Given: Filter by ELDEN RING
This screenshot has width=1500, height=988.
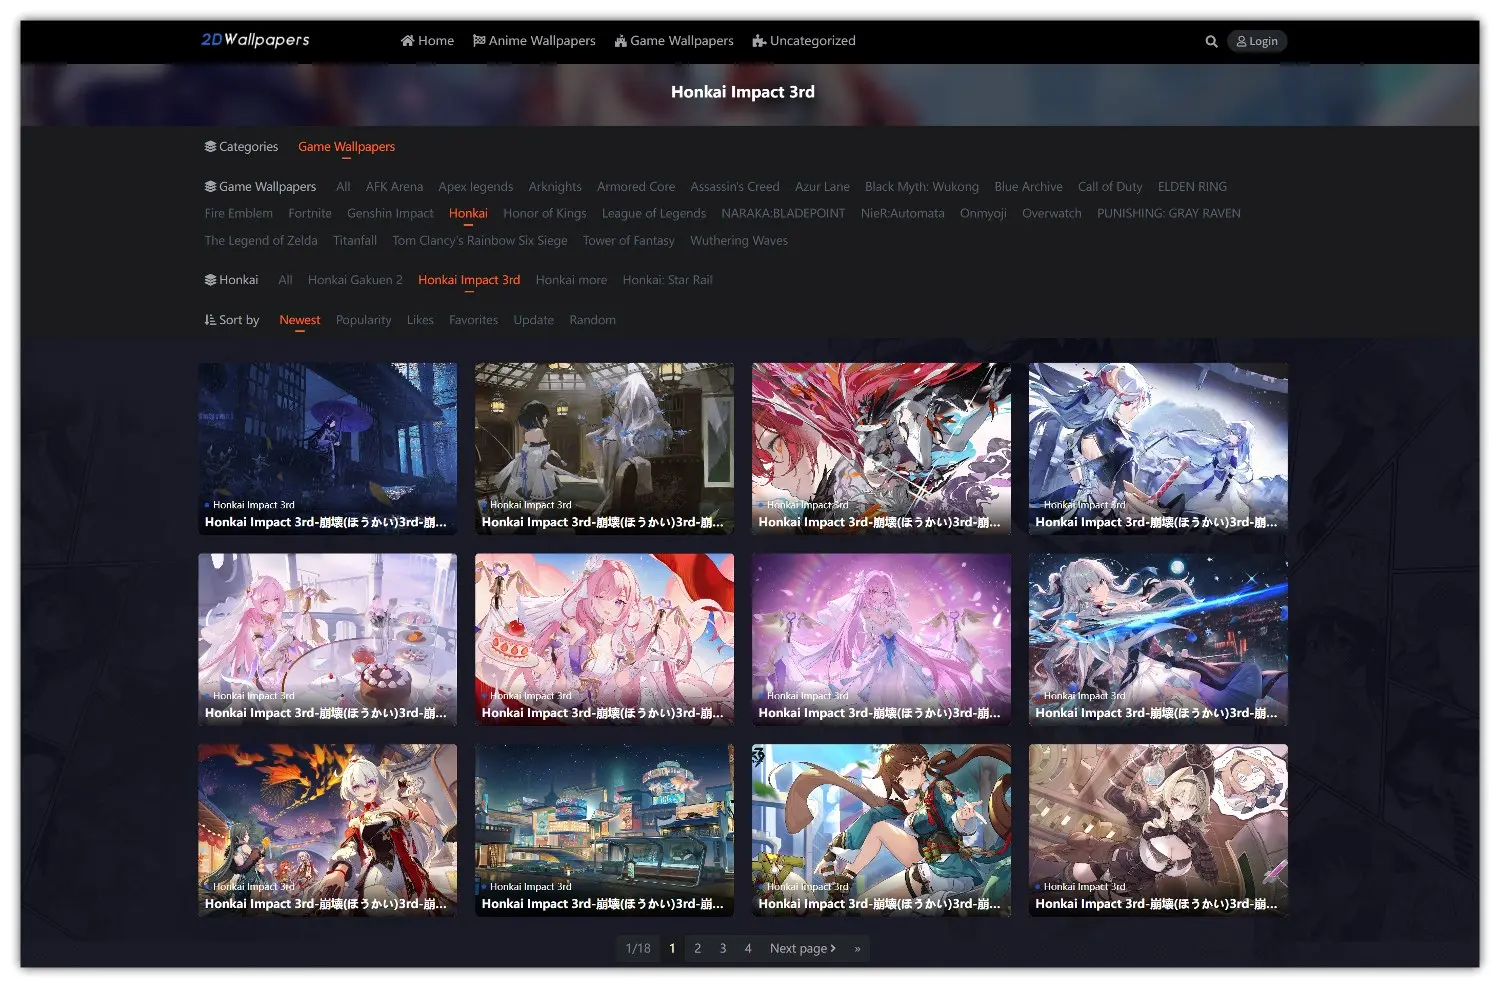Looking at the screenshot, I should (x=1192, y=187).
